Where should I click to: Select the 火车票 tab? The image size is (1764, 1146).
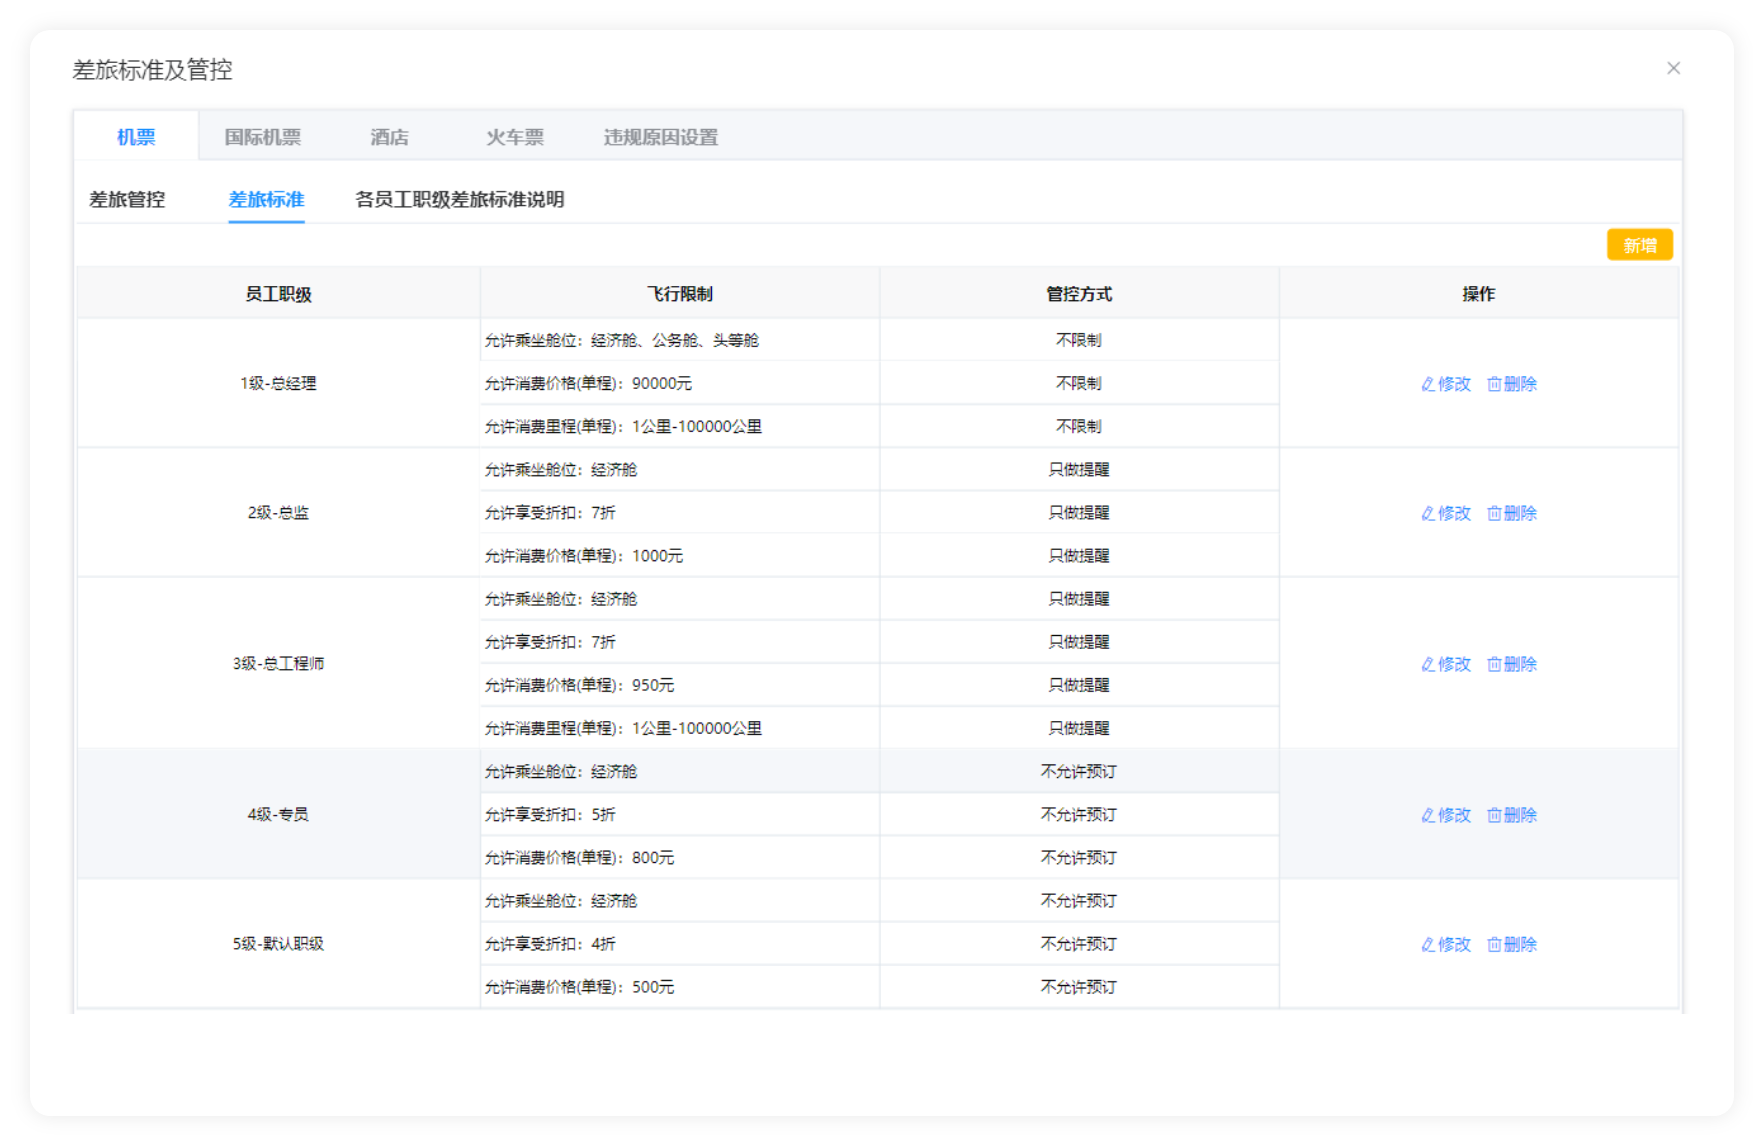[x=515, y=137]
